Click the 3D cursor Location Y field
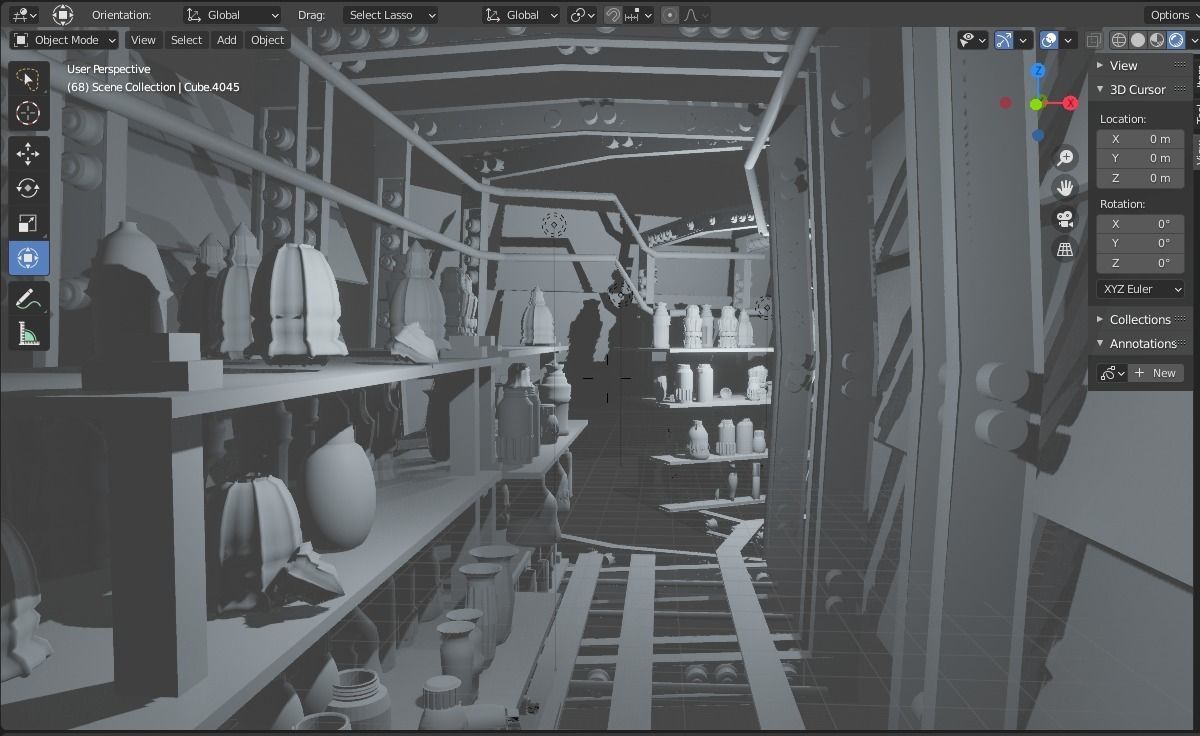The width and height of the screenshot is (1200, 736). 1140,158
